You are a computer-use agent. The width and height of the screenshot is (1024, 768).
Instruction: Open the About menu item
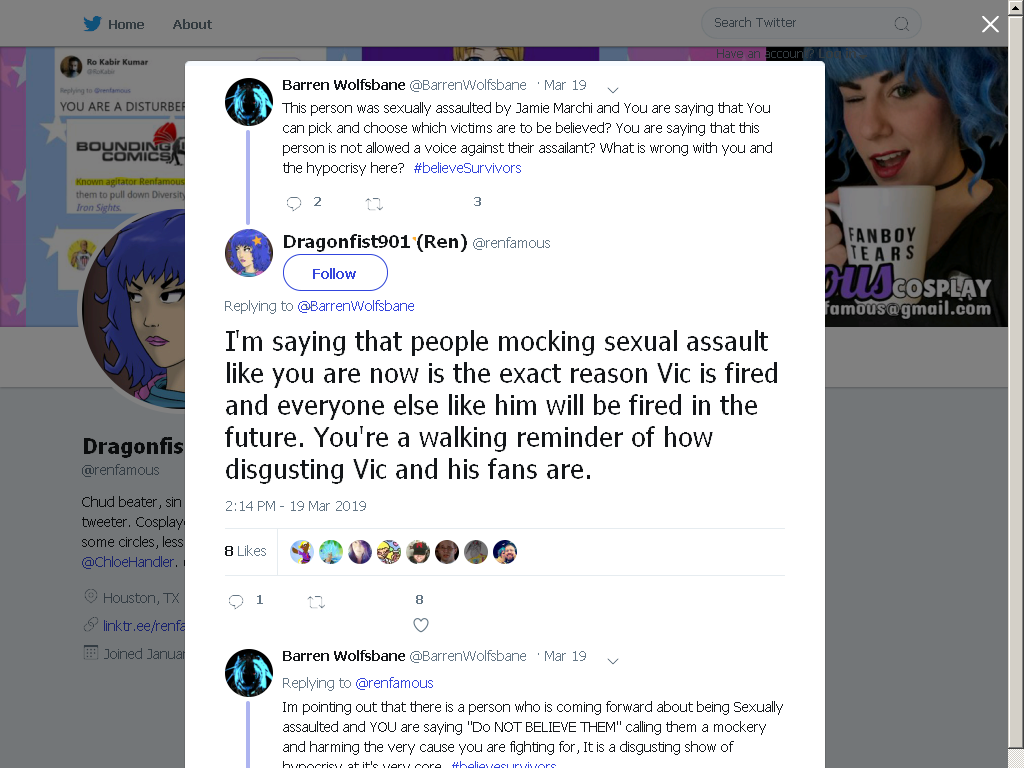[192, 24]
